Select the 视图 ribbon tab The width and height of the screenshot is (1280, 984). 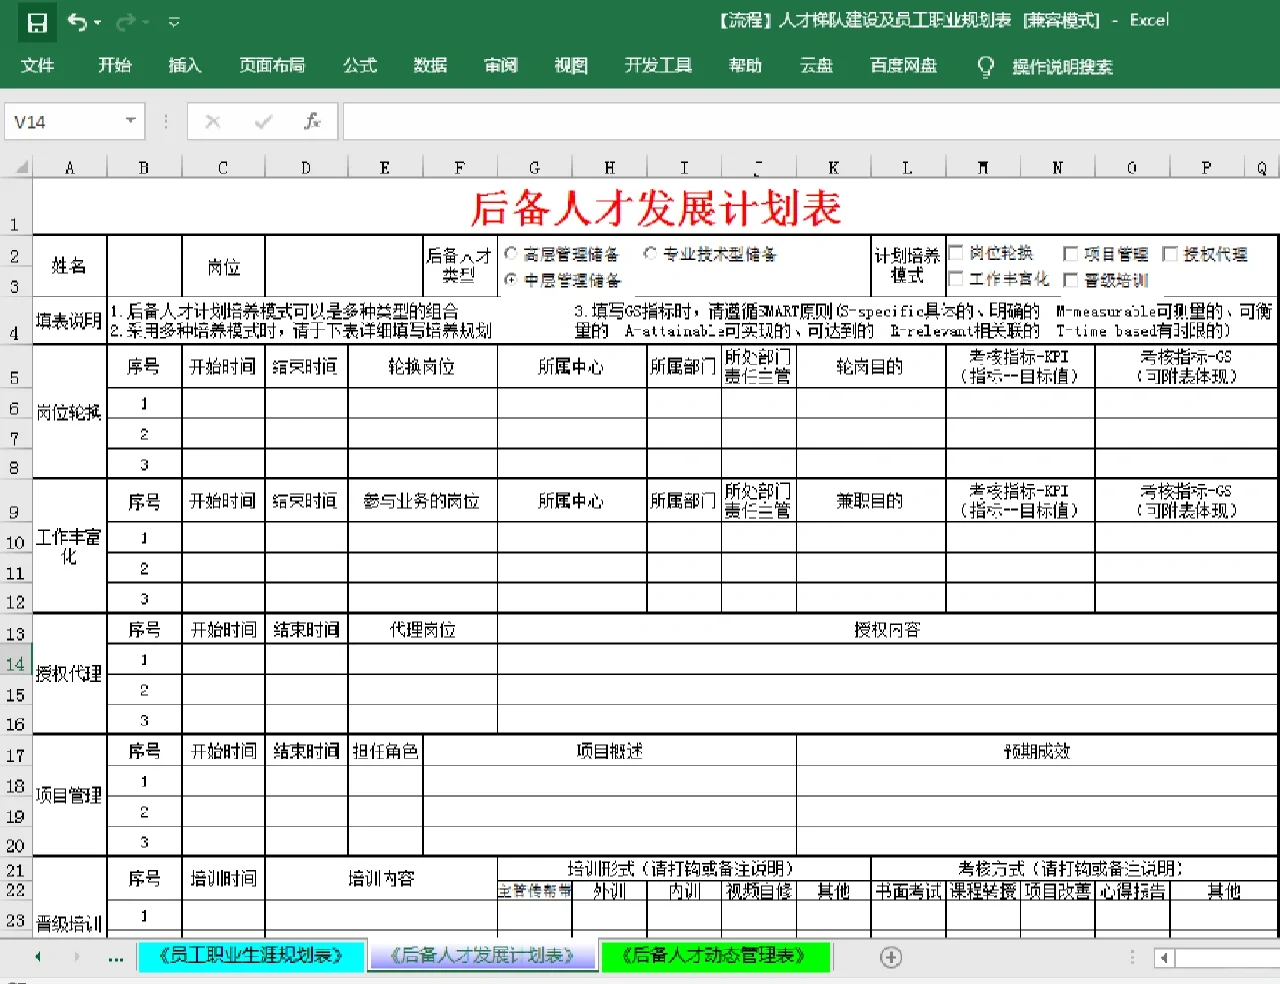click(571, 65)
